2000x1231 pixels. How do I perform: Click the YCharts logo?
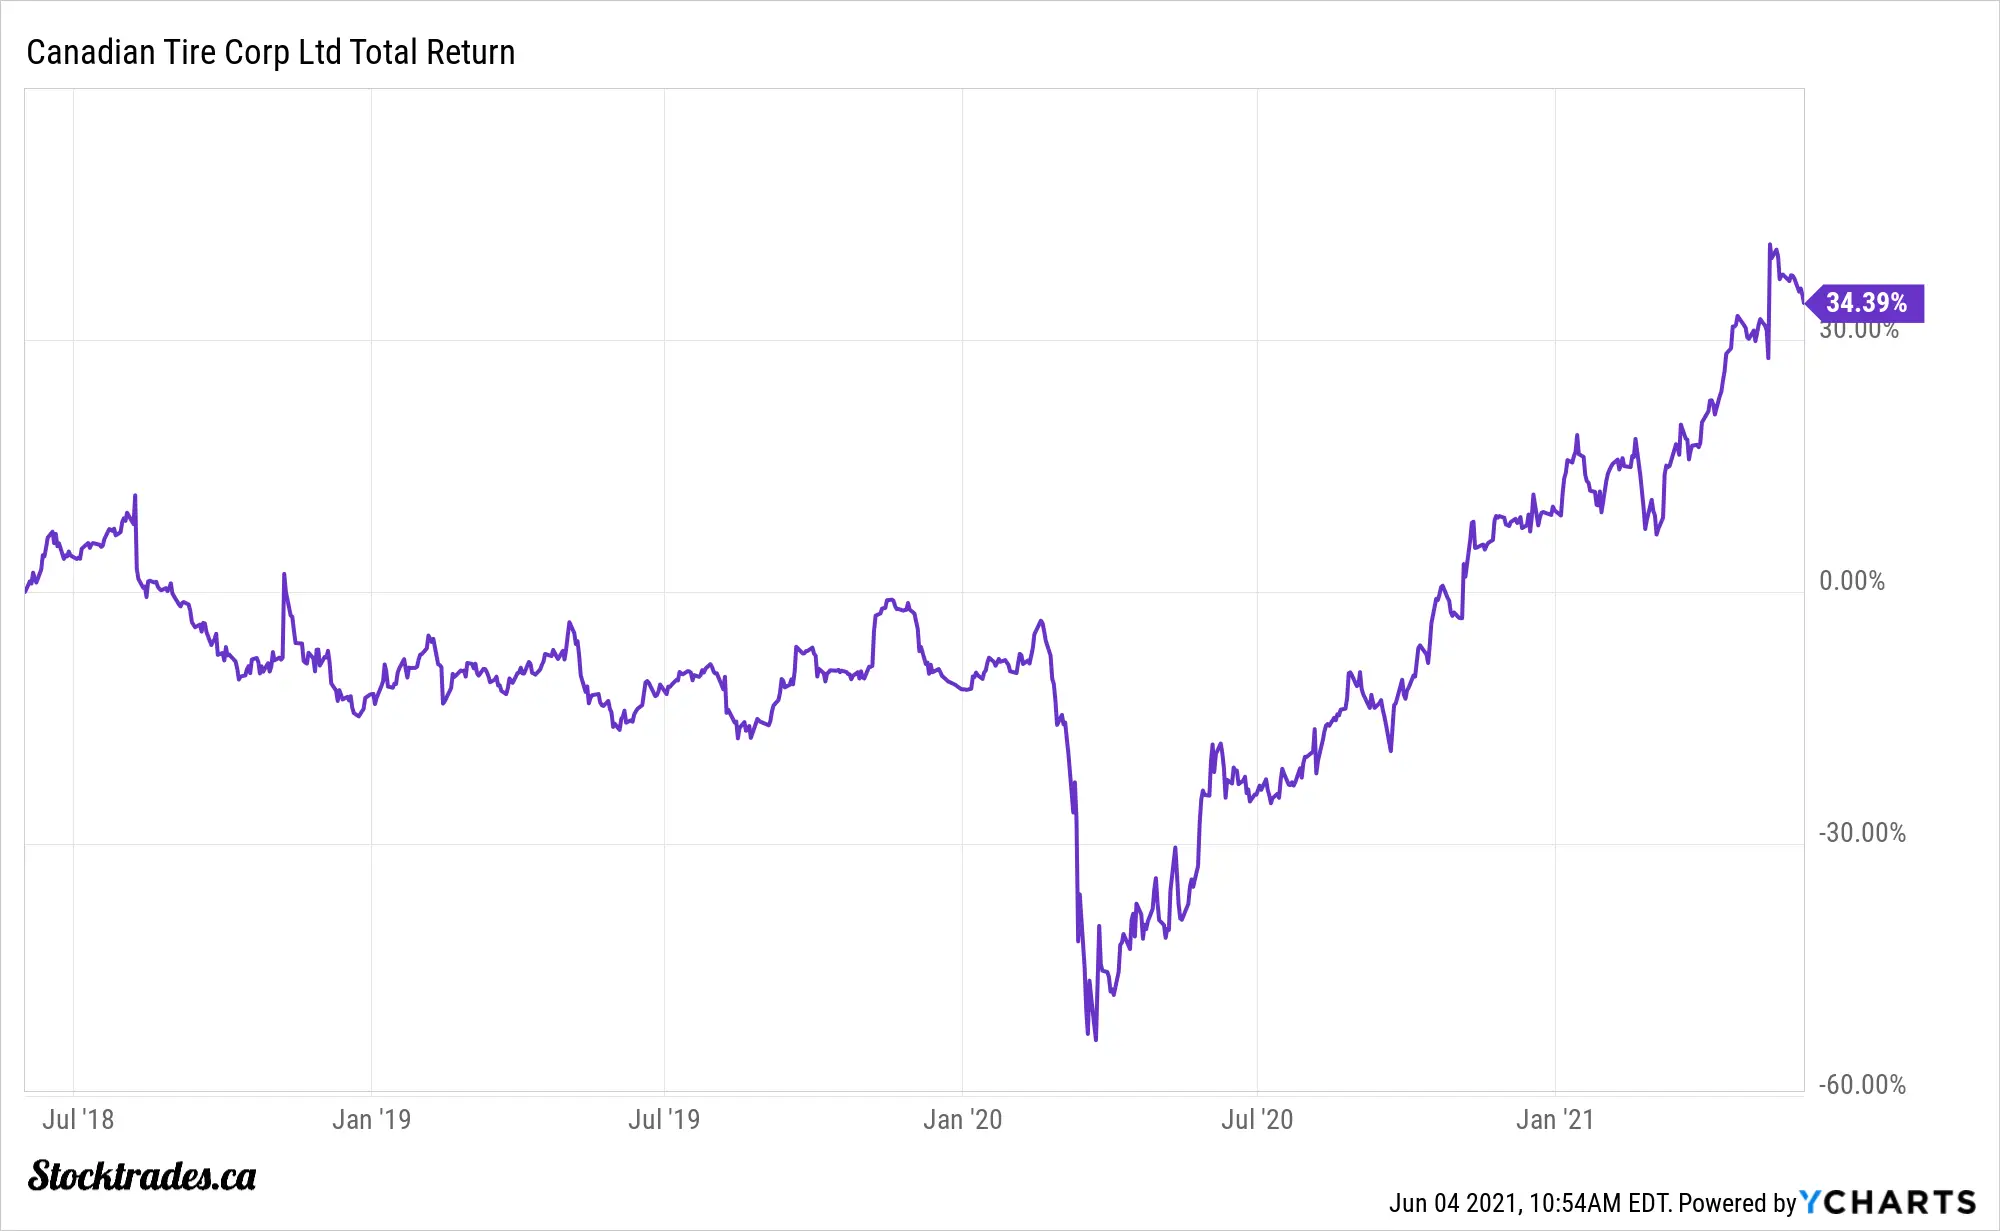coord(1888,1202)
